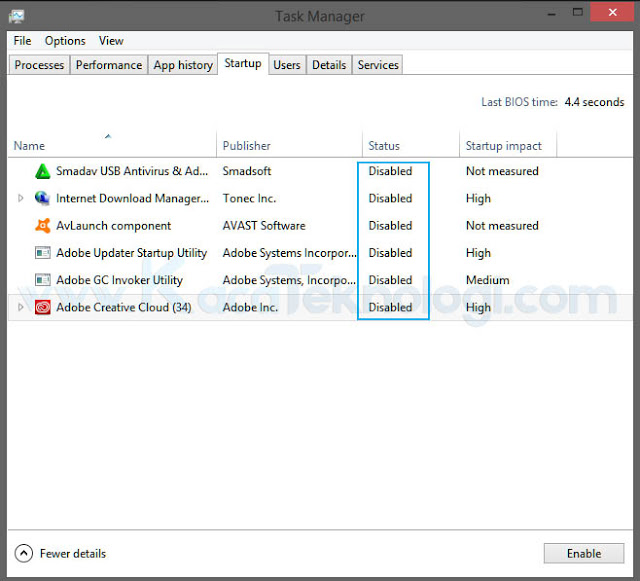
Task: Click Disabled status in the AvLaunch row
Action: (x=390, y=226)
